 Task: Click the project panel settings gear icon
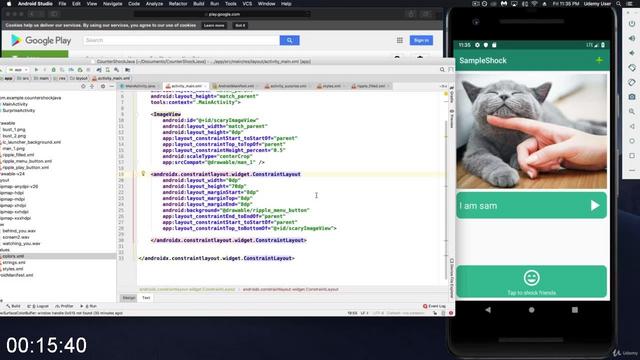pyautogui.click(x=103, y=86)
